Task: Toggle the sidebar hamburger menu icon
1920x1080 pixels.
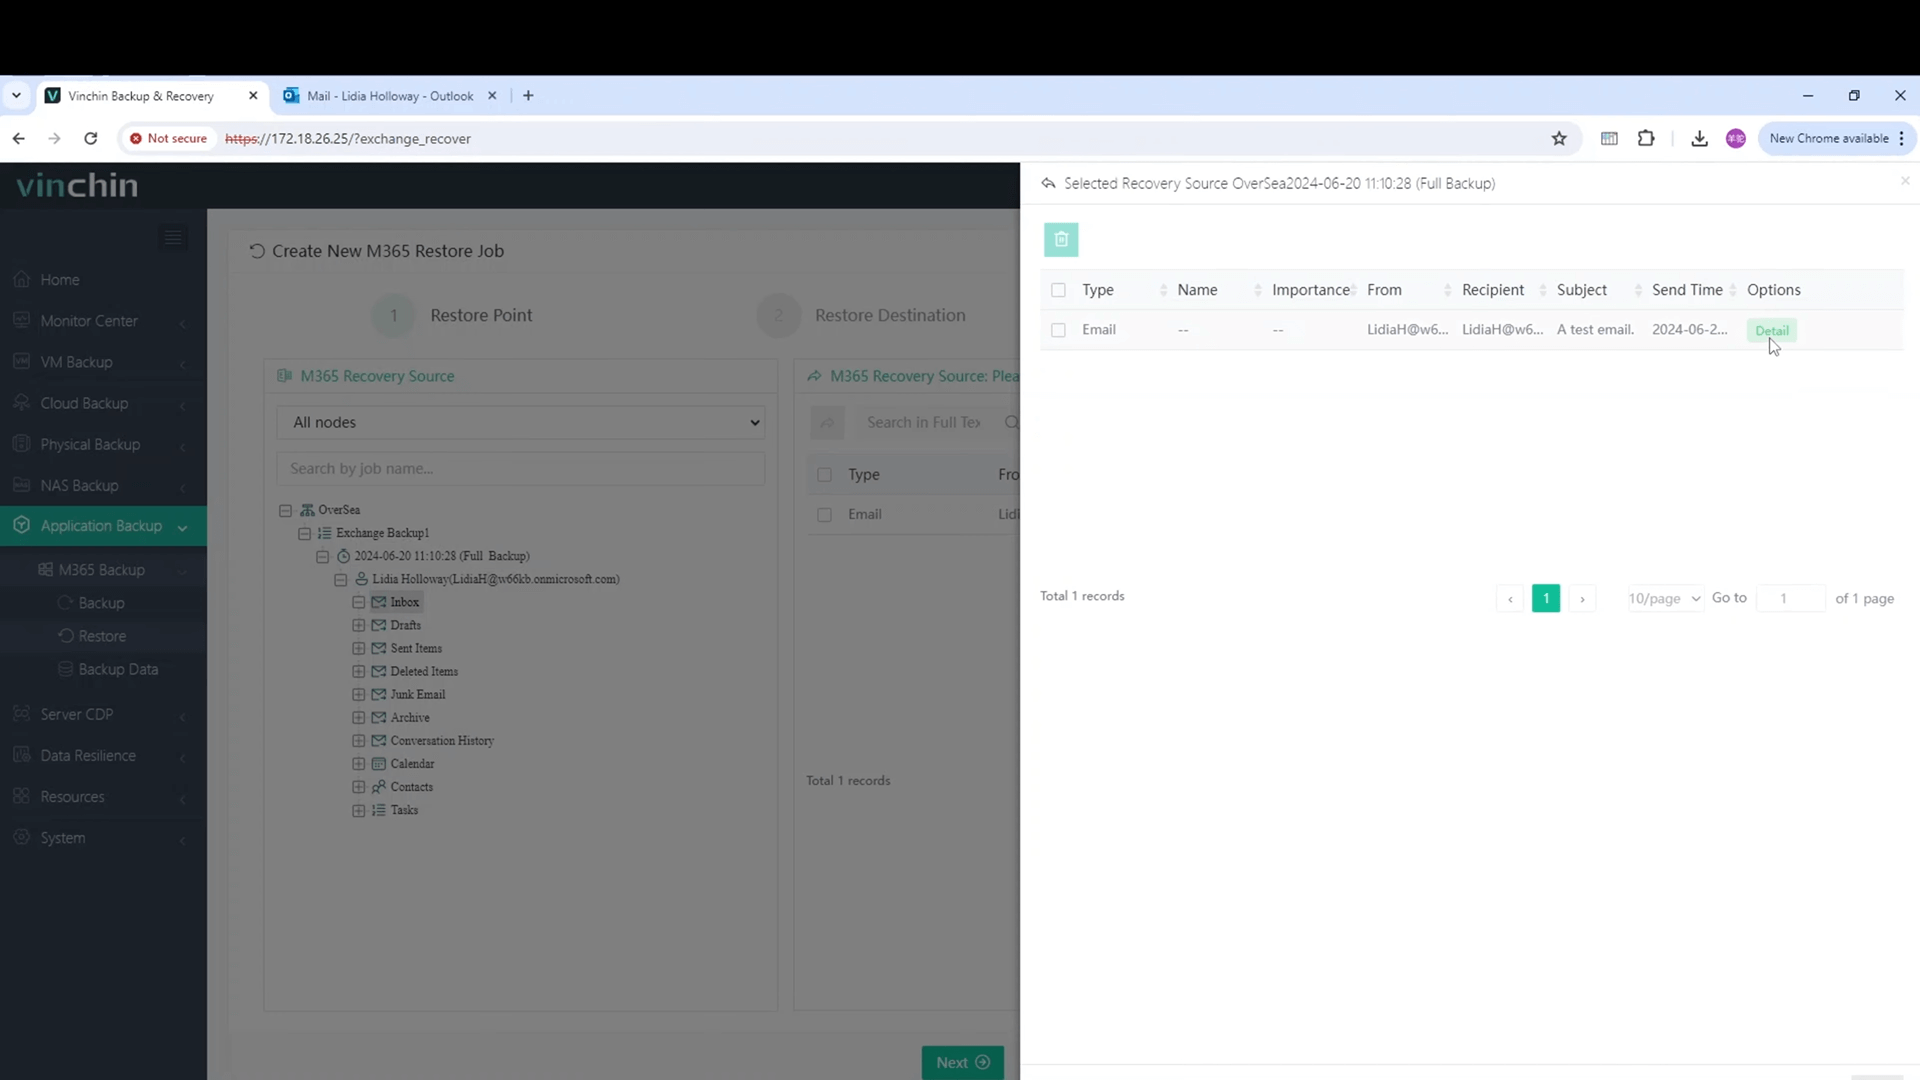Action: pyautogui.click(x=173, y=237)
